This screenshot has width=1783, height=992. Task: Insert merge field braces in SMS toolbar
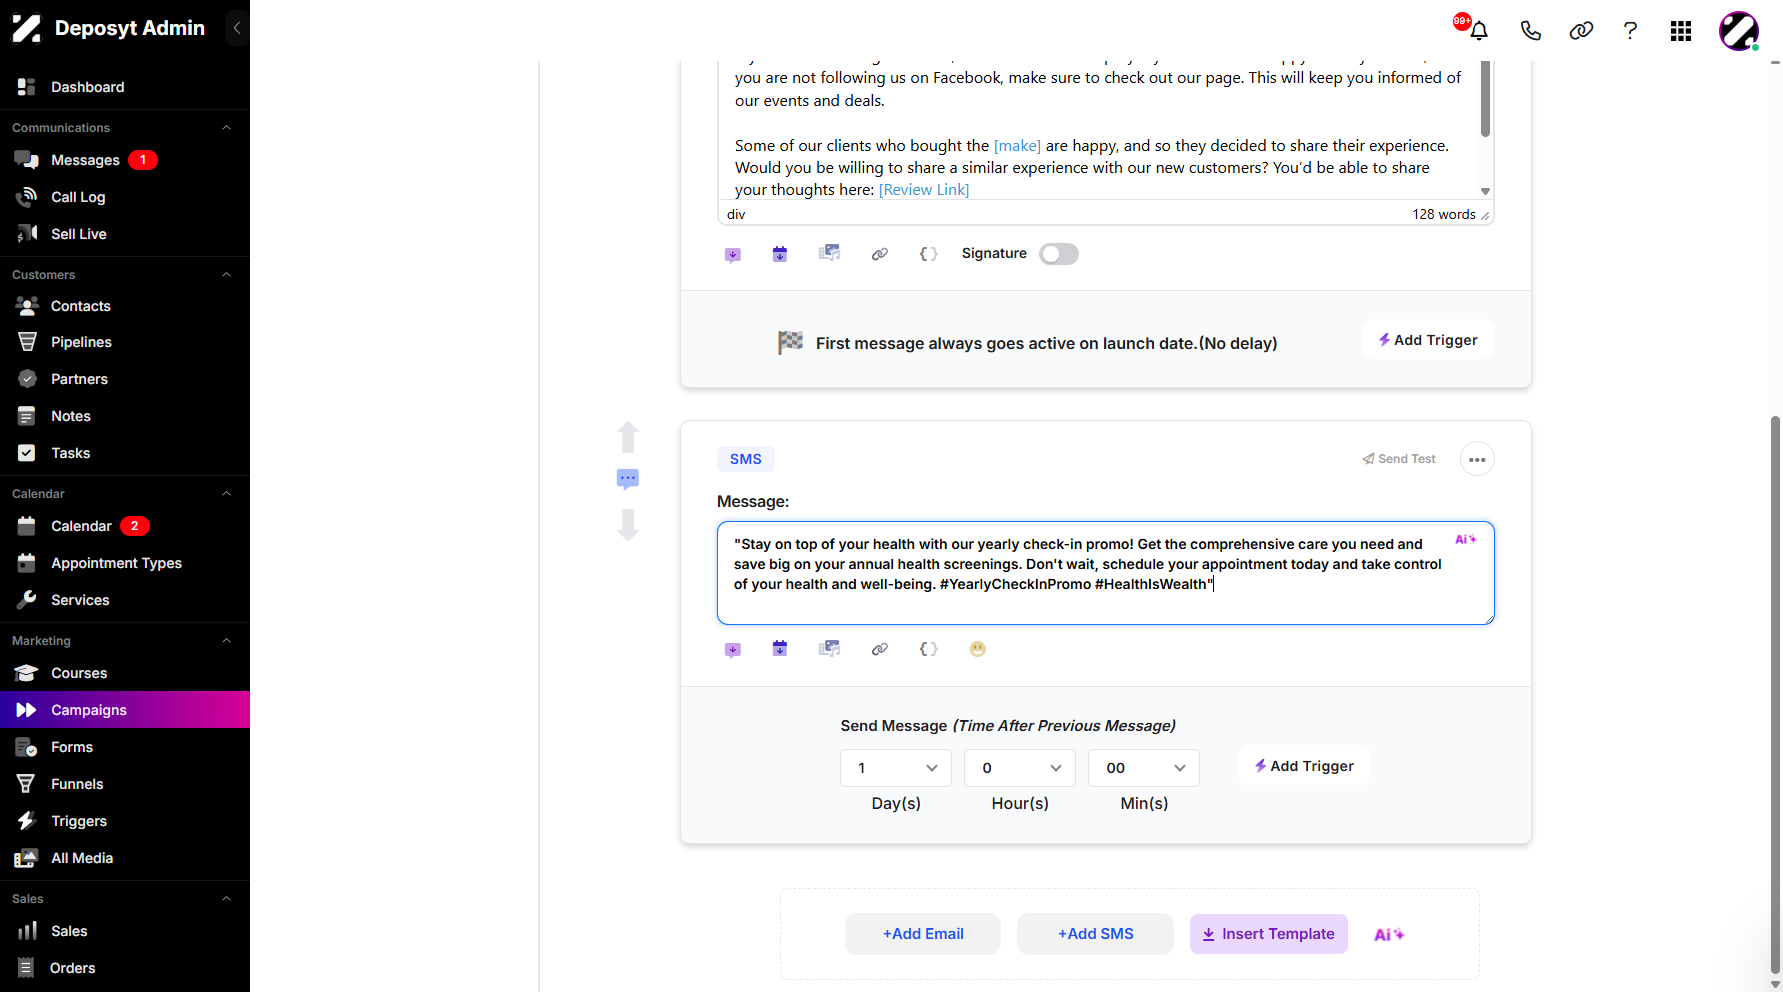tap(929, 649)
